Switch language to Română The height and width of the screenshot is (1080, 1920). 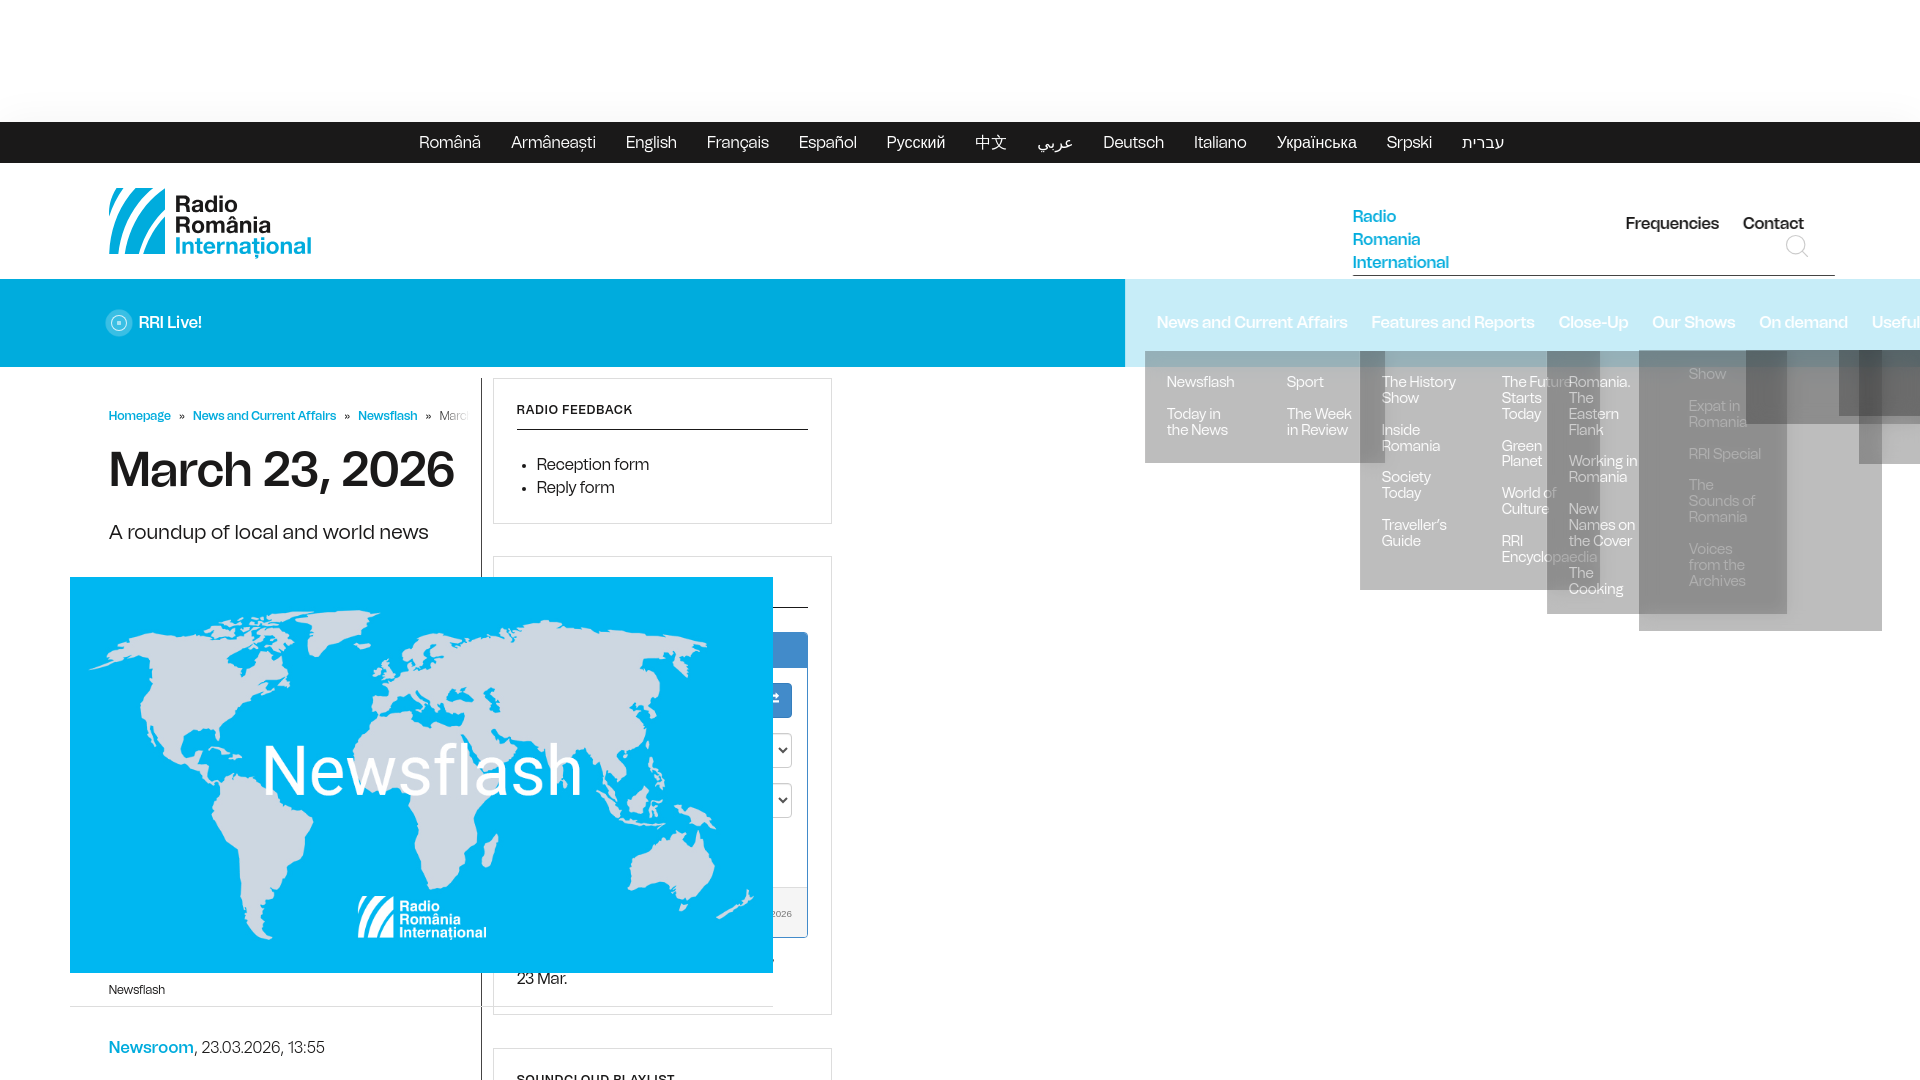point(450,142)
